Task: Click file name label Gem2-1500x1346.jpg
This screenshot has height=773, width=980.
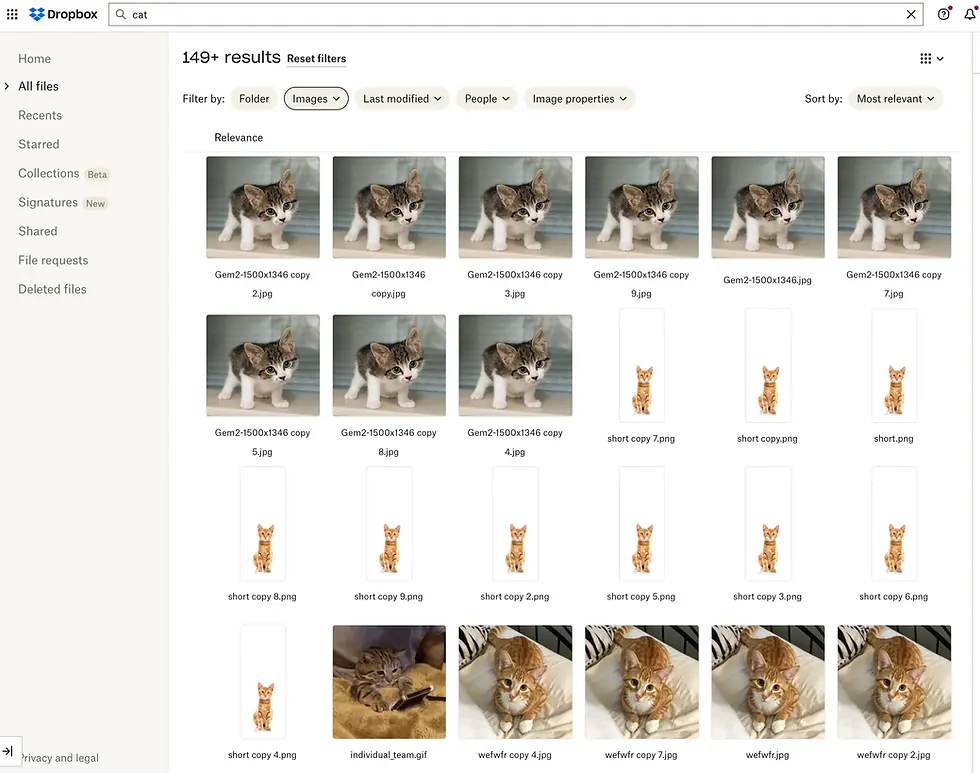Action: [767, 280]
